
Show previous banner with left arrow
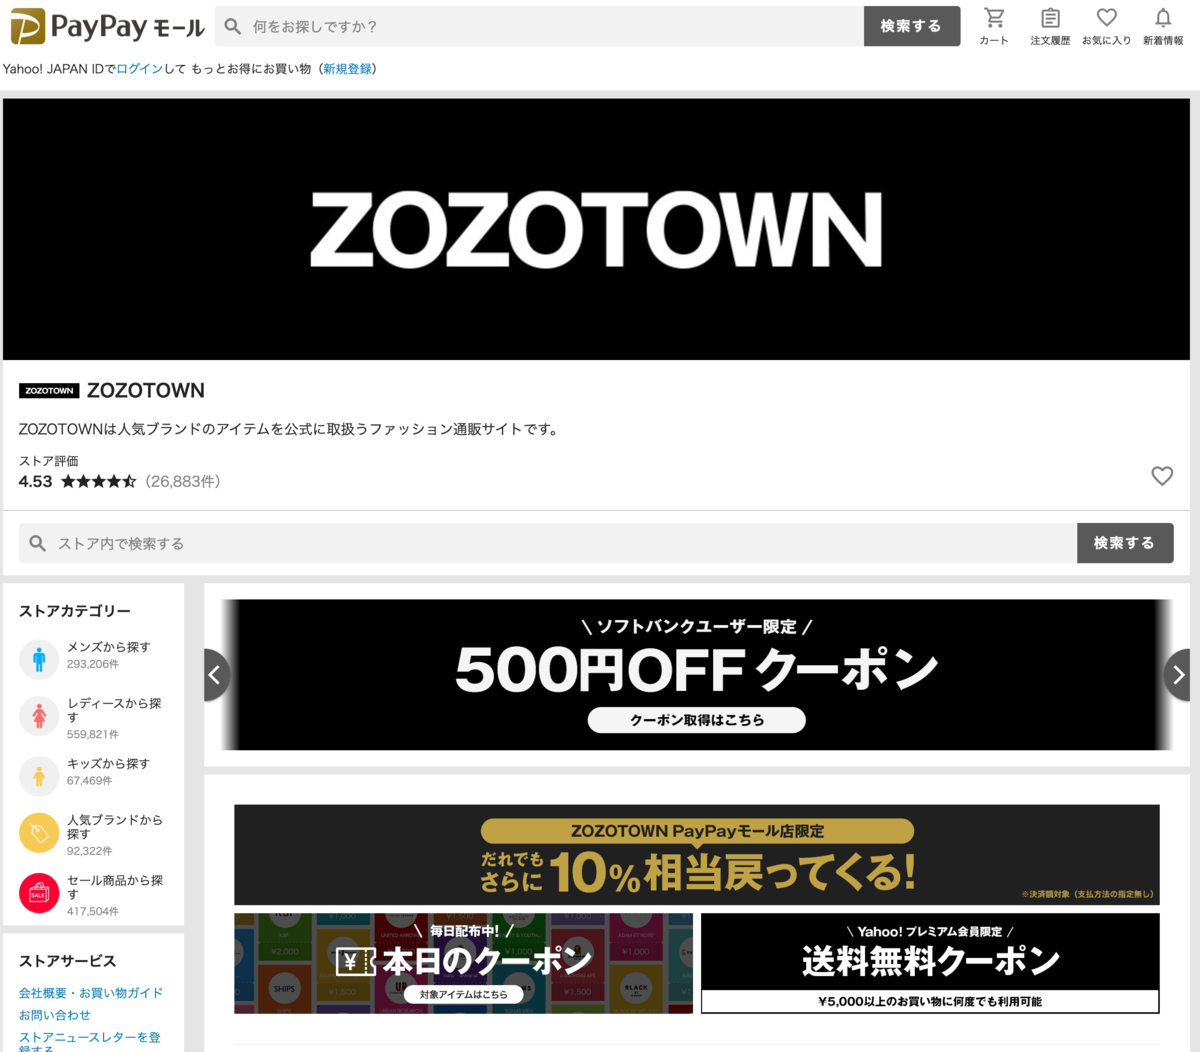click(216, 675)
